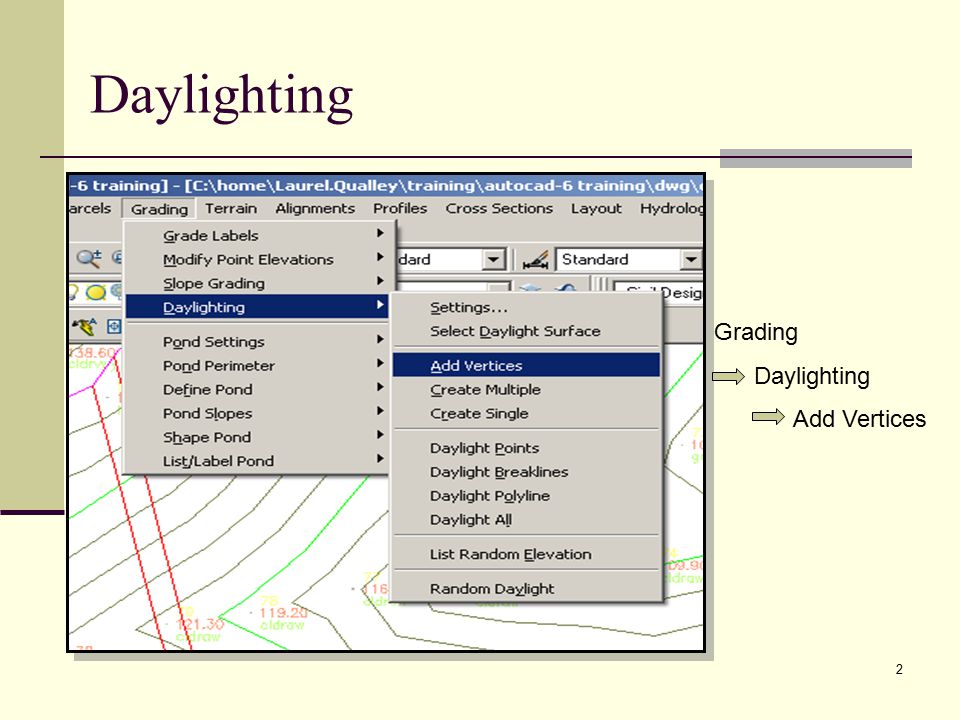The width and height of the screenshot is (960, 720).
Task: Click the window title bar file path
Action: [x=442, y=185]
